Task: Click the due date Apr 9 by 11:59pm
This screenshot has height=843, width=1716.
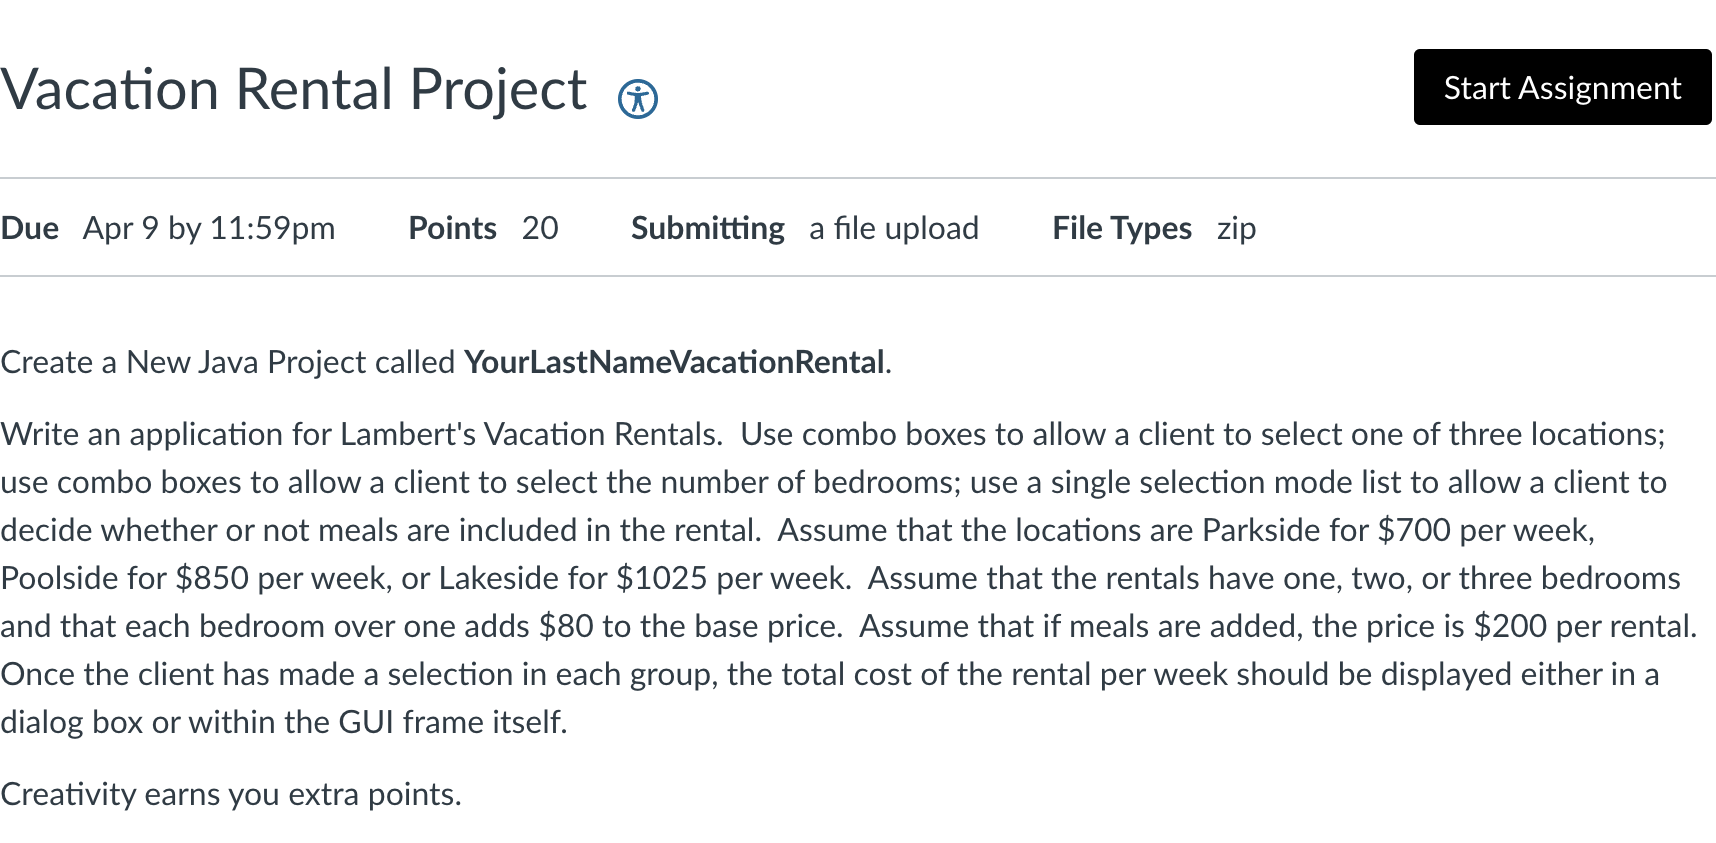Action: pos(208,228)
